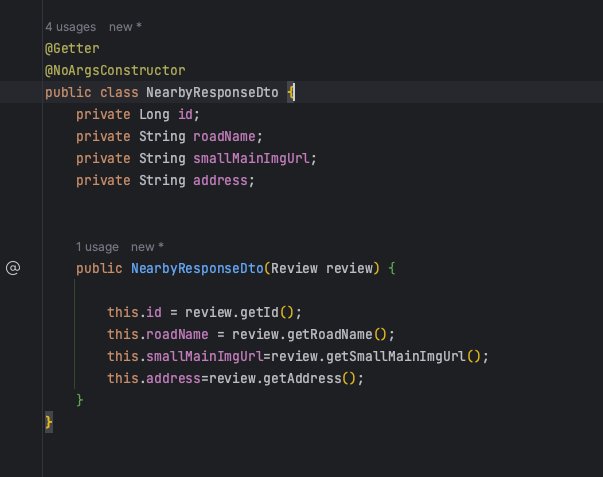Click the roadName field declaration
603x477 pixels.
click(224, 136)
